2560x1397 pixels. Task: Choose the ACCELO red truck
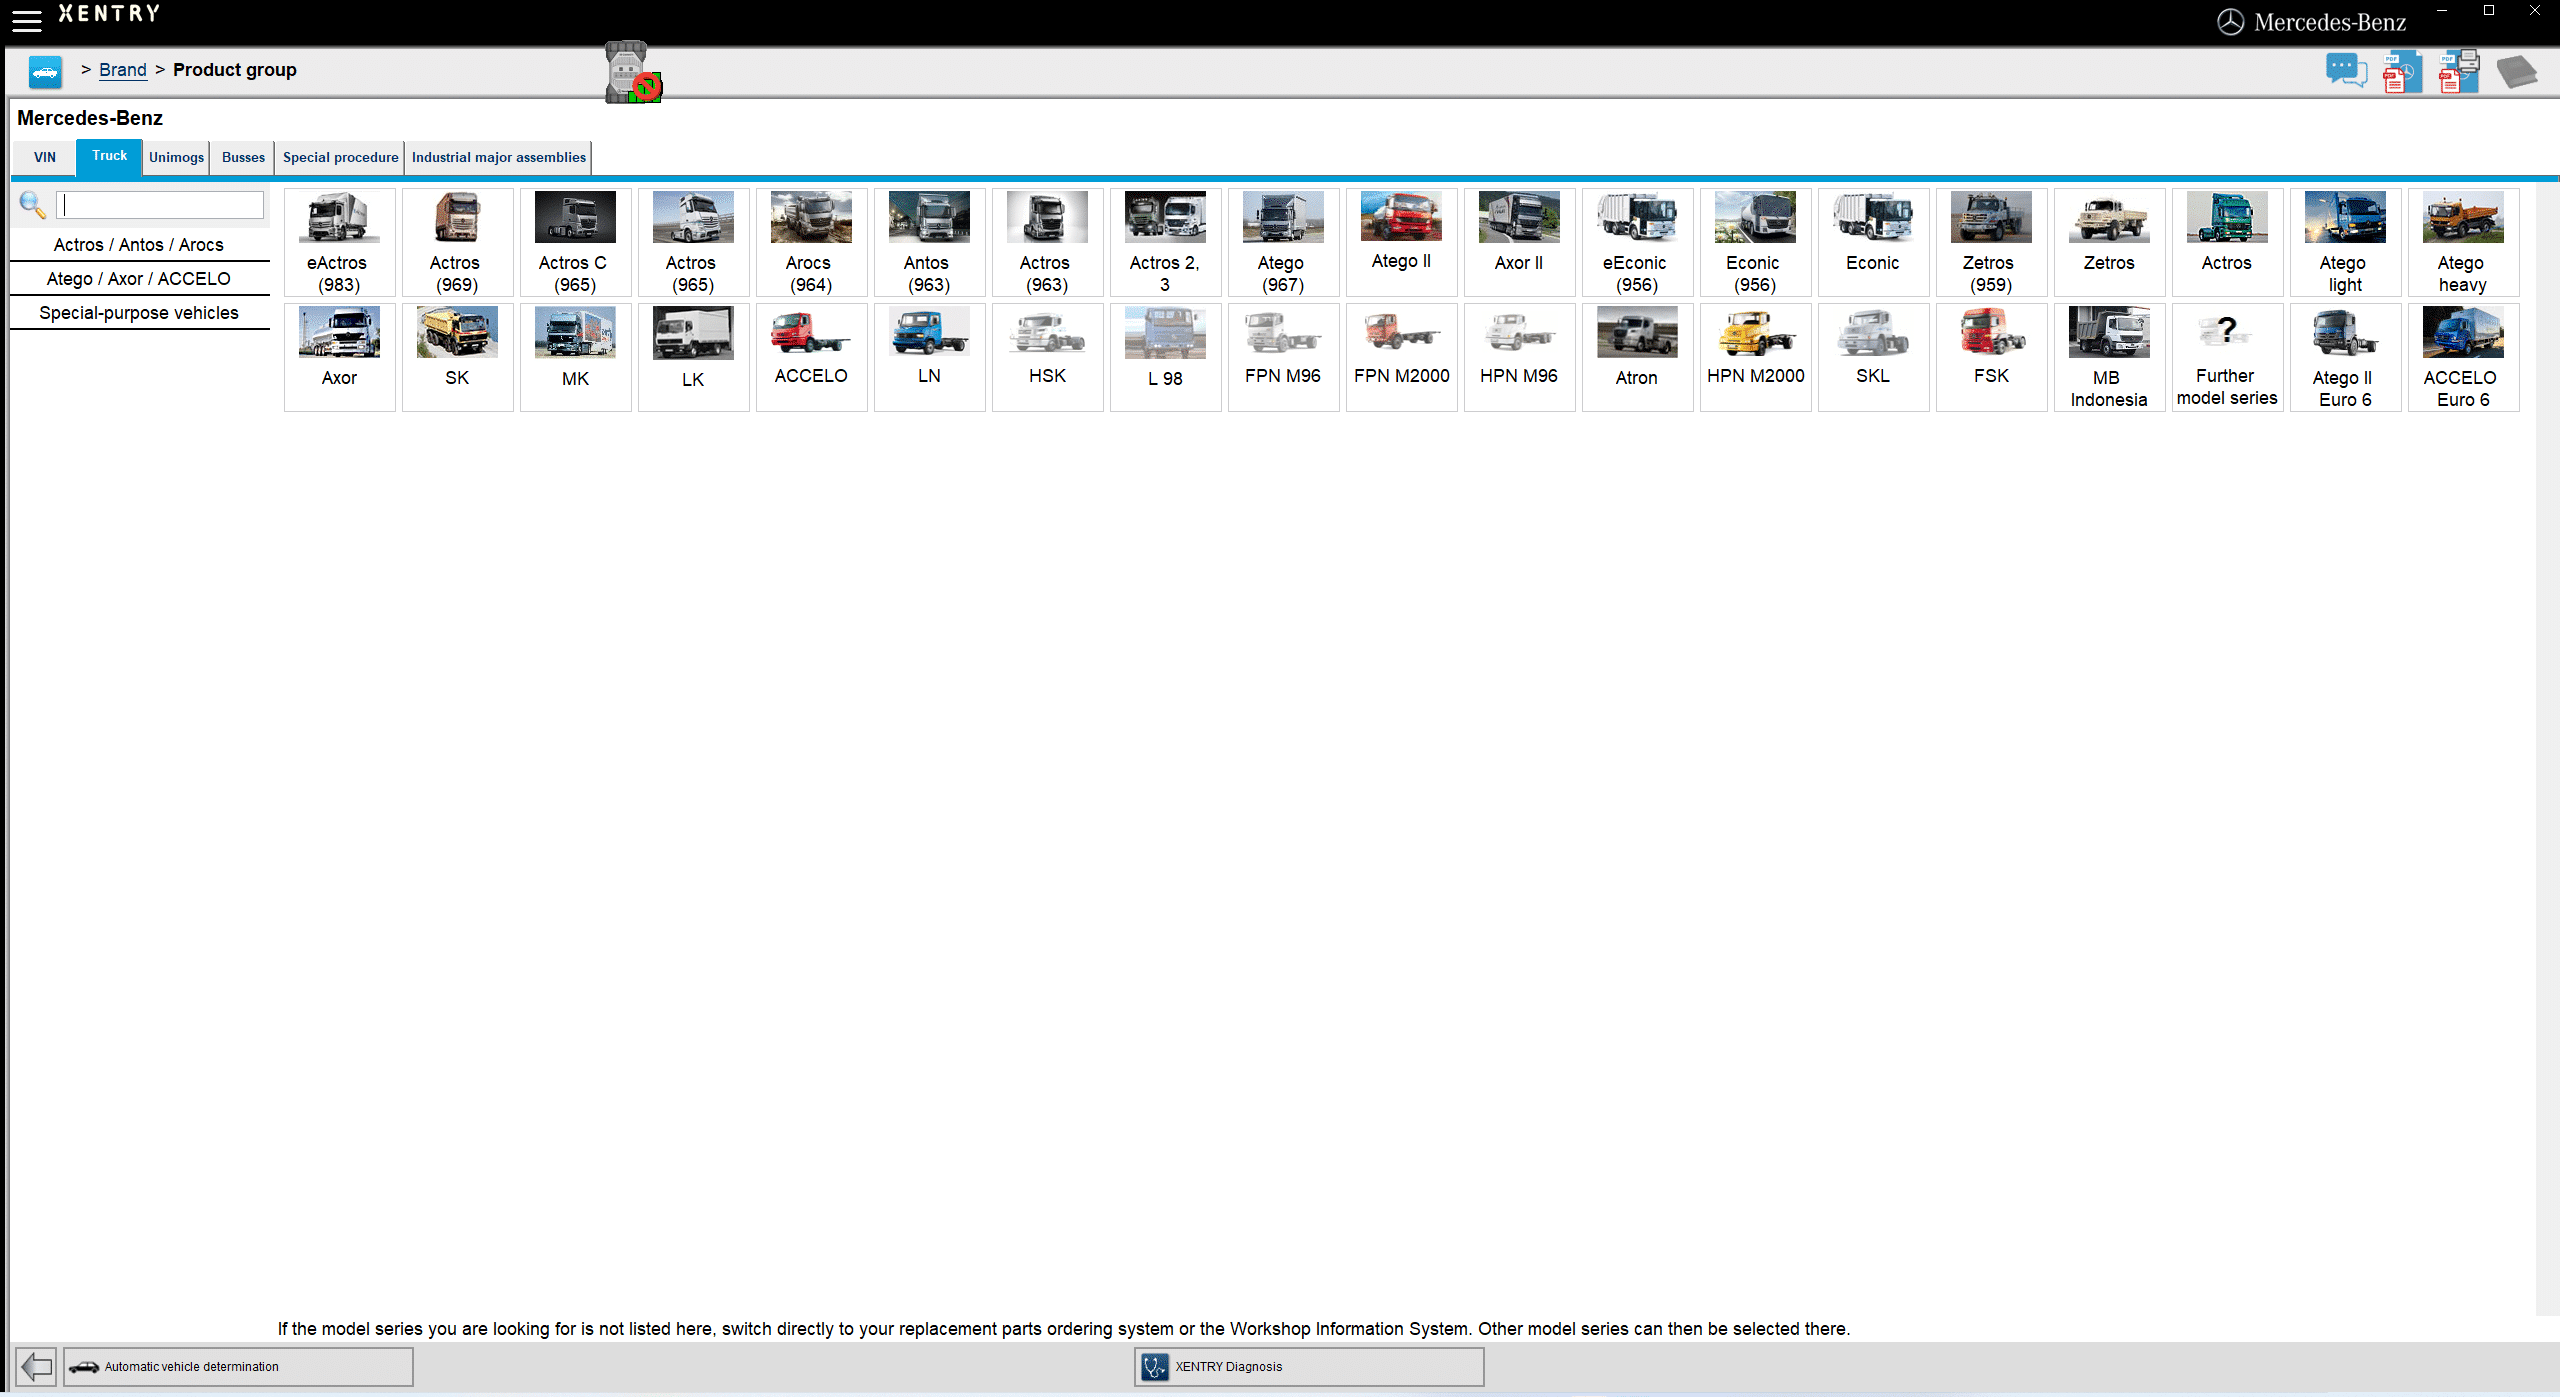point(811,357)
